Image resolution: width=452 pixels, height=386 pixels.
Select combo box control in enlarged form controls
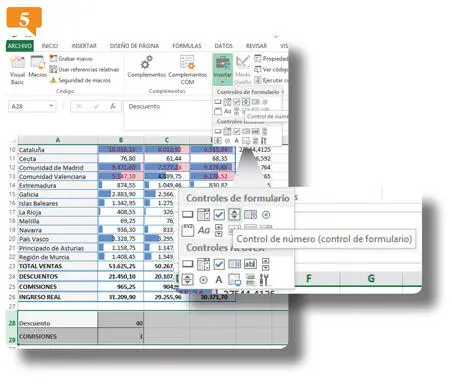[x=203, y=215]
